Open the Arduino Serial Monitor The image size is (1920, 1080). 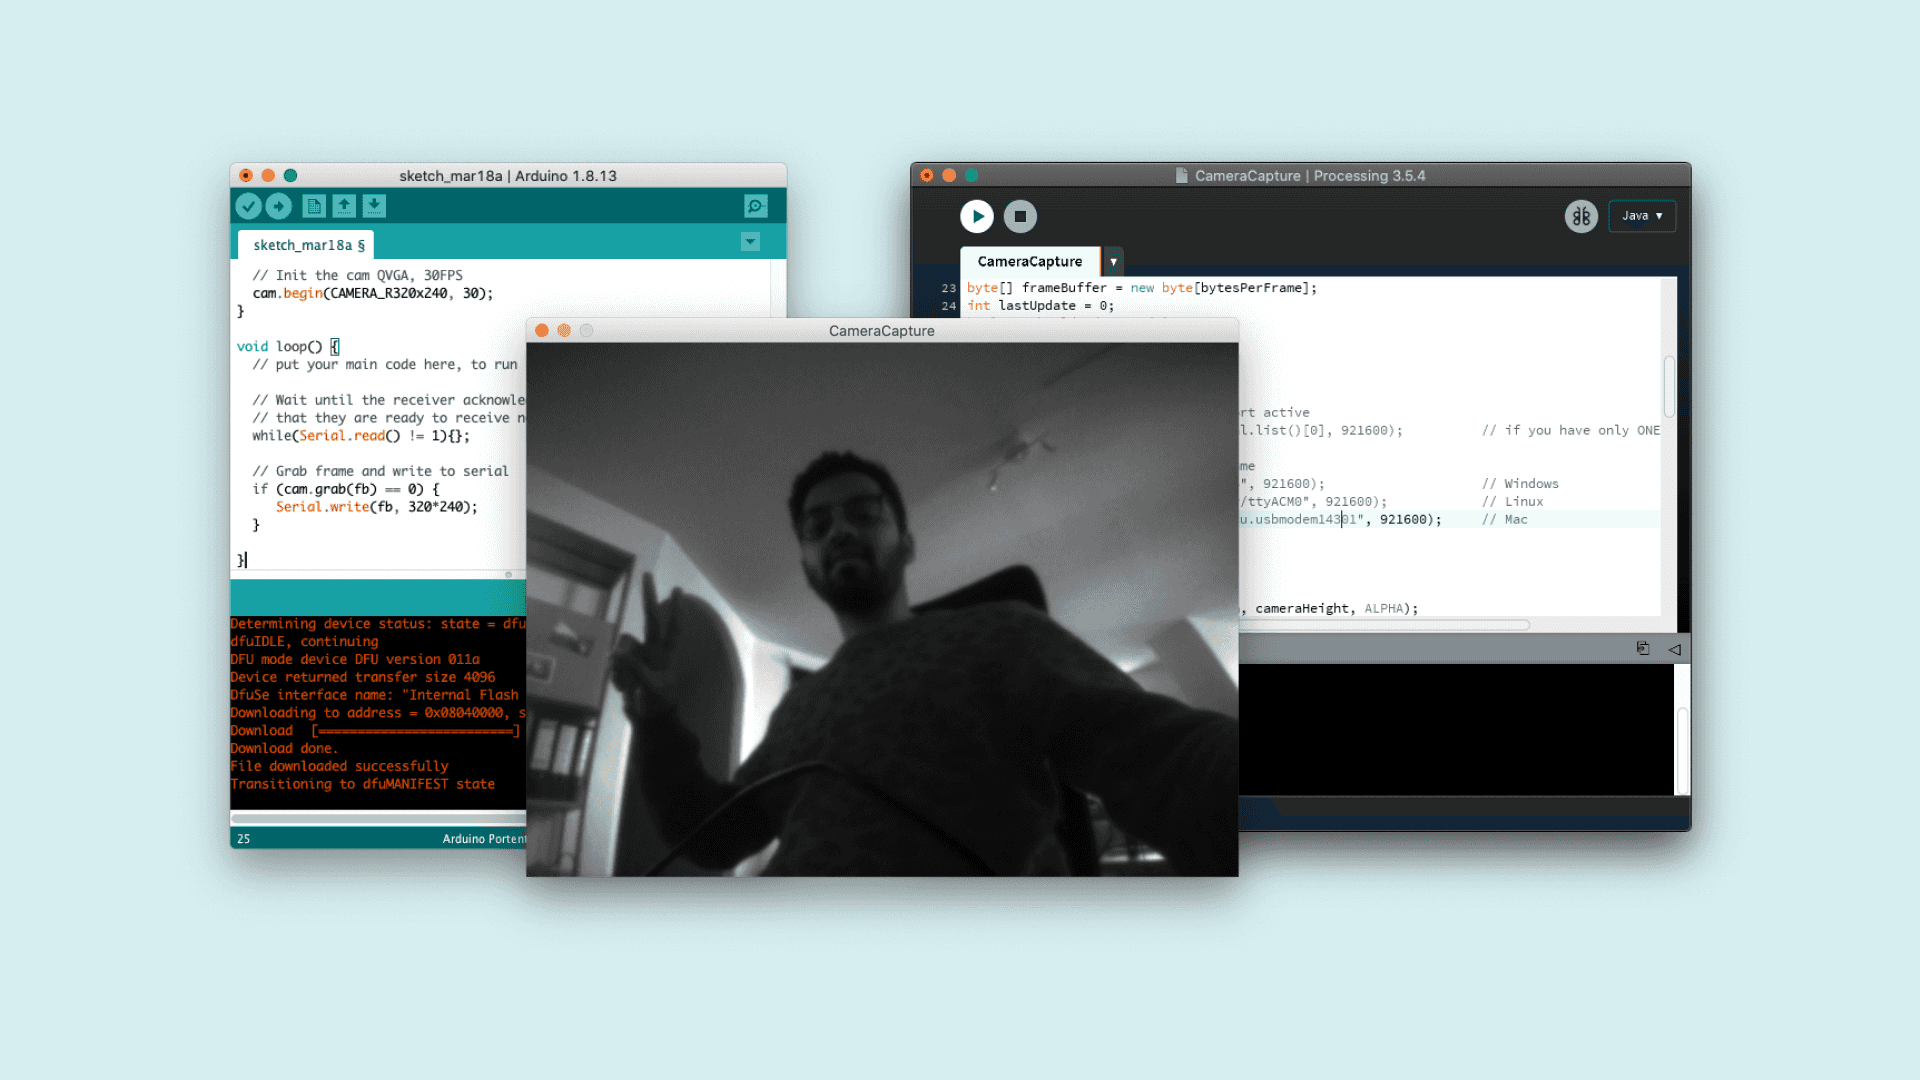click(x=756, y=206)
